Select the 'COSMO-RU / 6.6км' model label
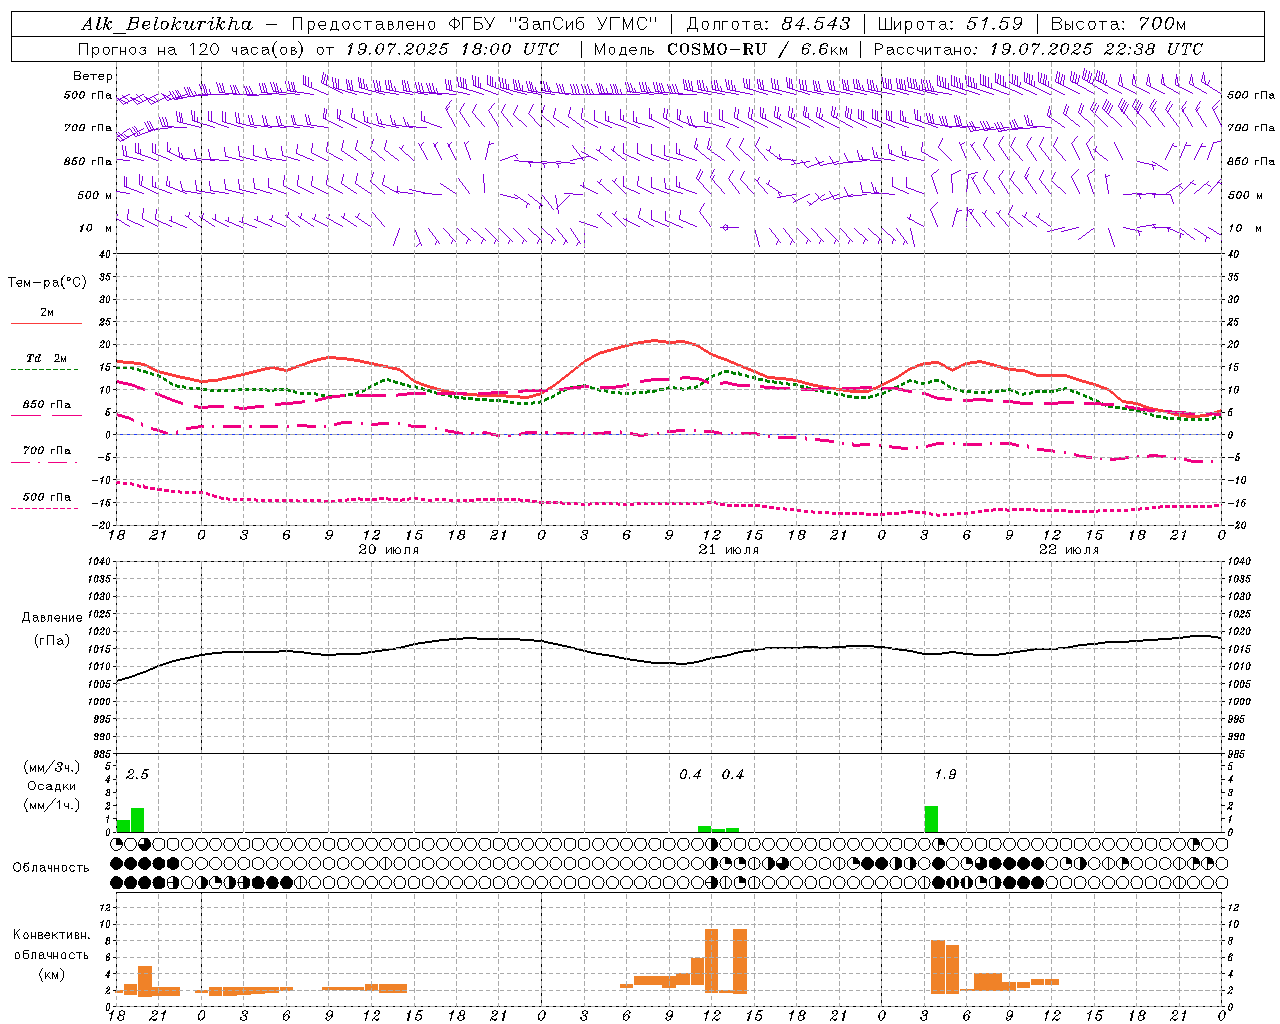Viewport: 1280px width, 1024px height. (x=758, y=49)
